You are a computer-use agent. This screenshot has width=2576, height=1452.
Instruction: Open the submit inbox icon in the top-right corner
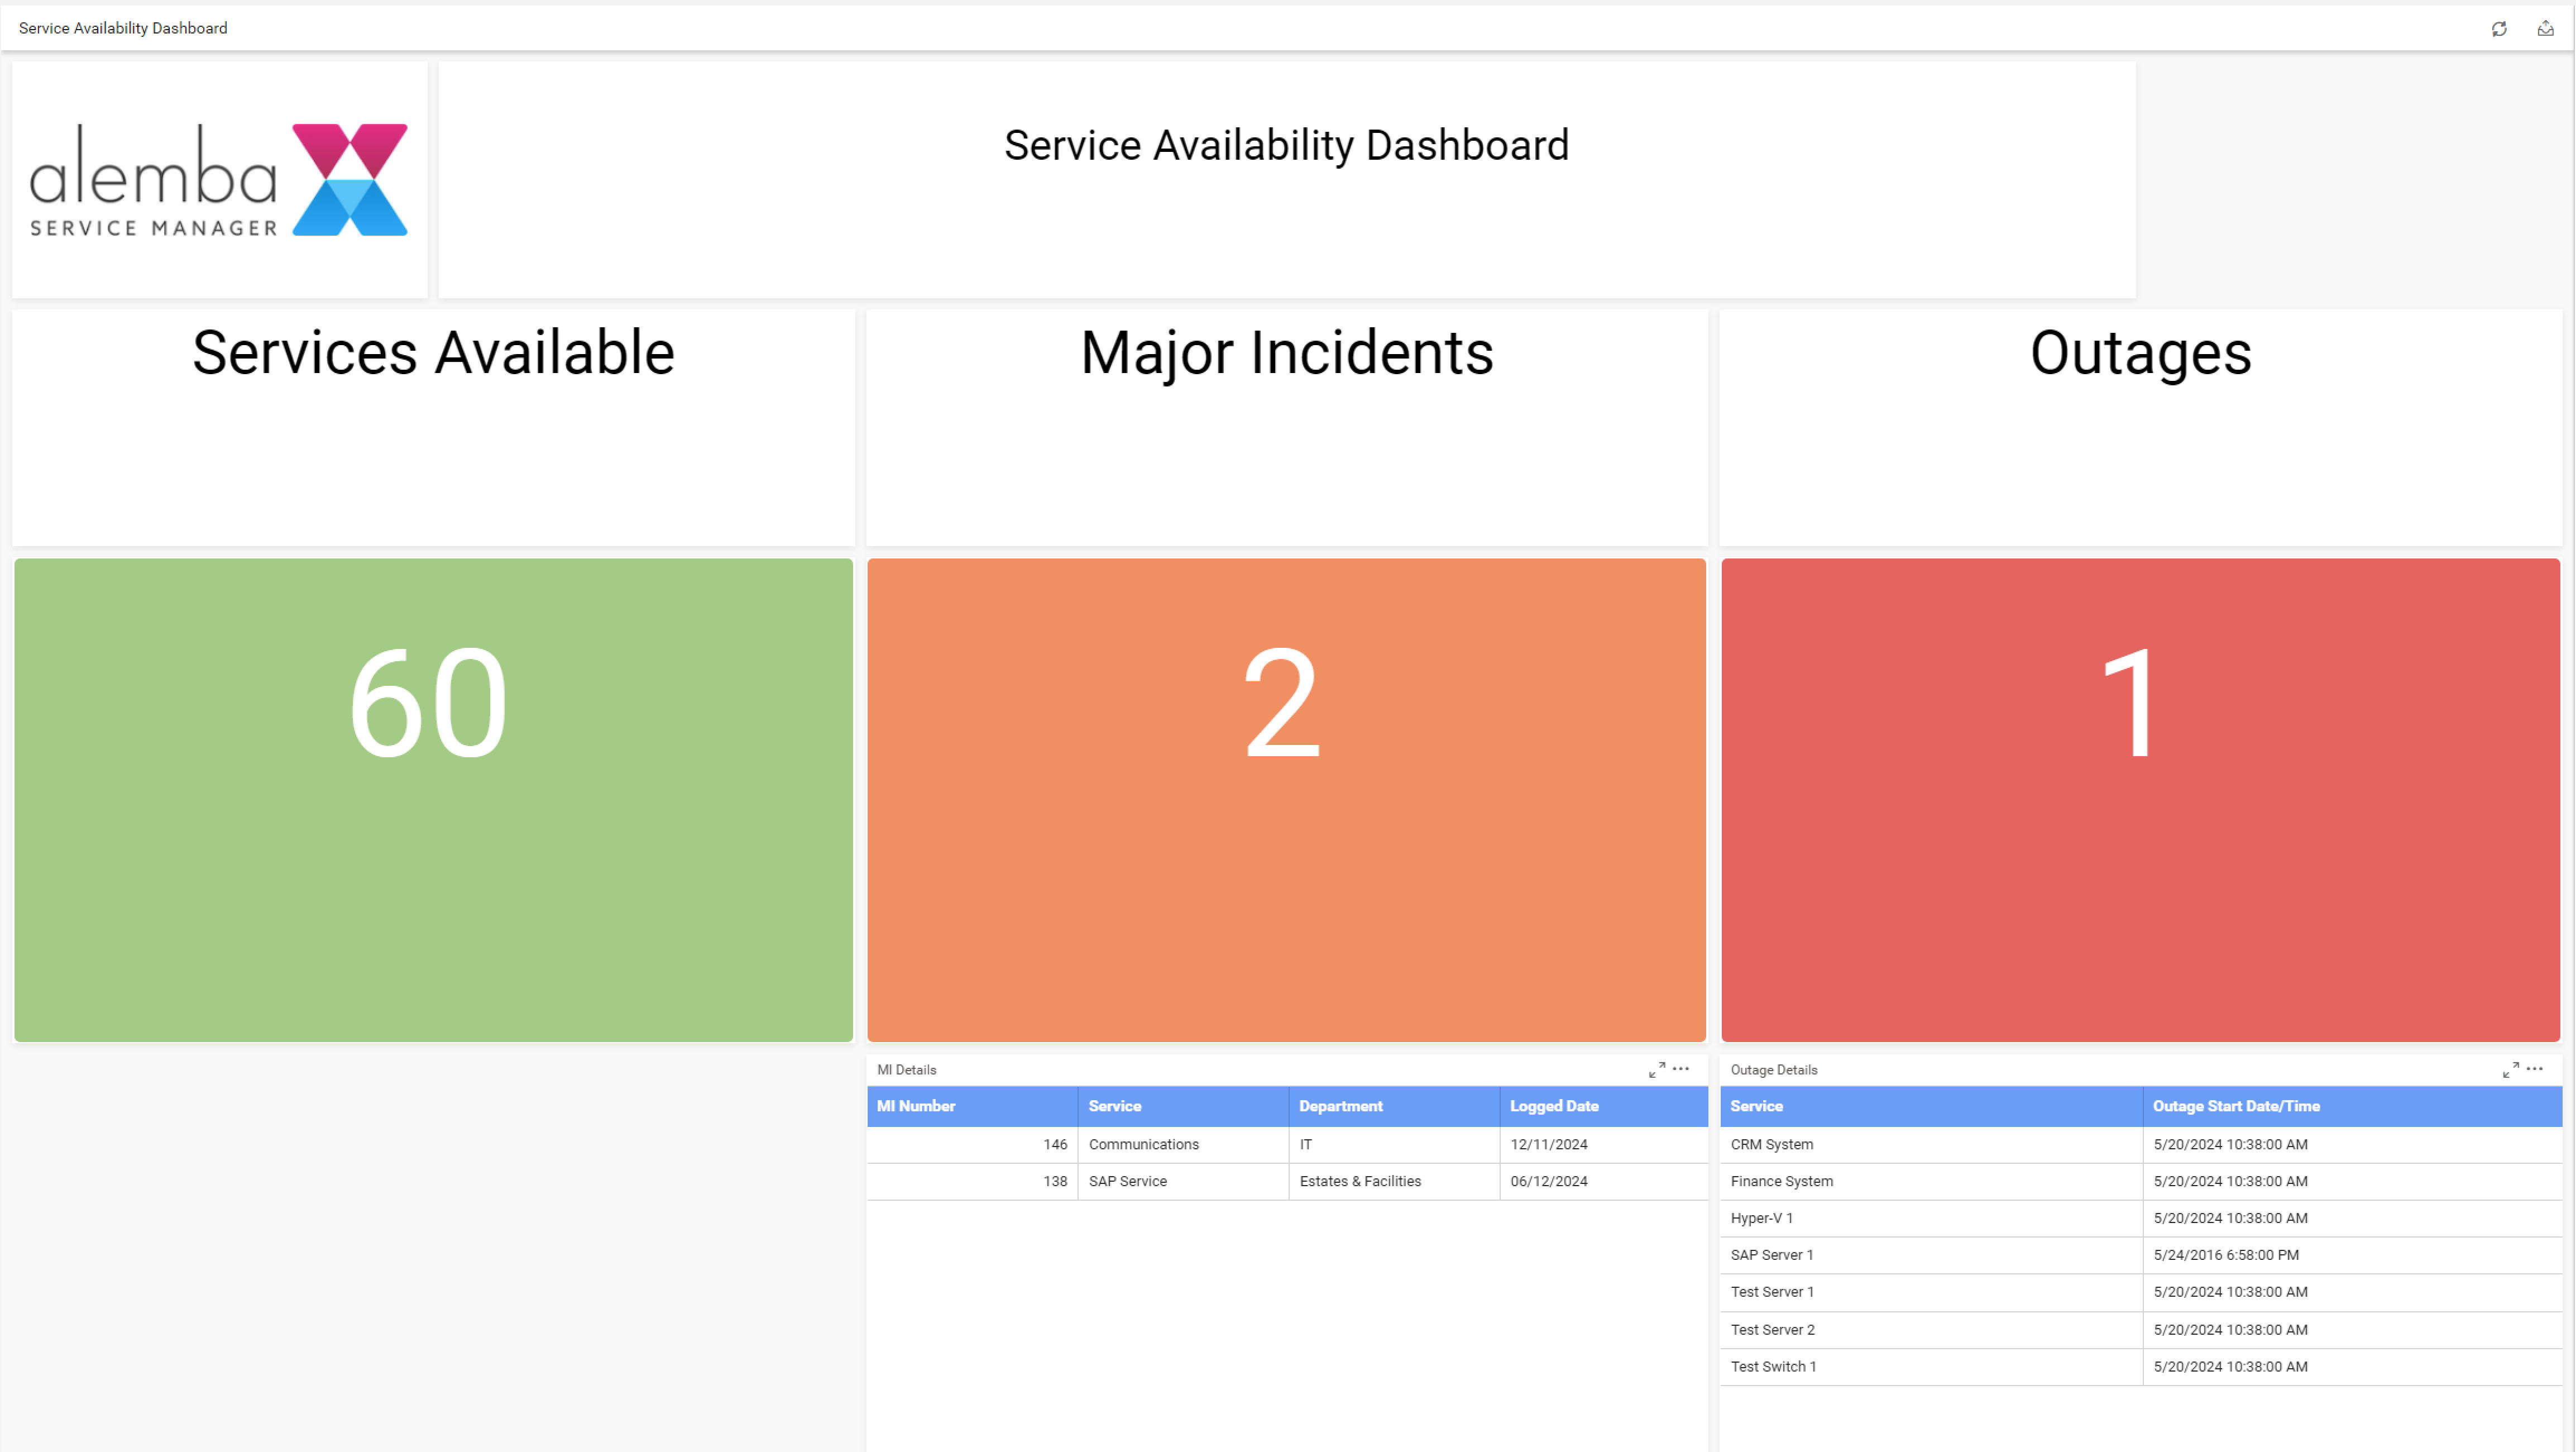click(2545, 27)
